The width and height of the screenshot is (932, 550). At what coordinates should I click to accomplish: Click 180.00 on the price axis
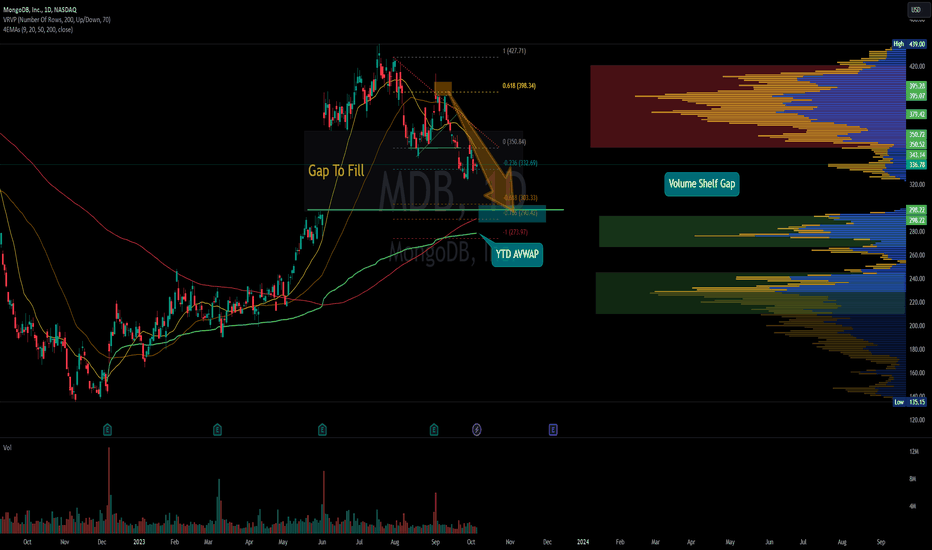click(x=917, y=350)
